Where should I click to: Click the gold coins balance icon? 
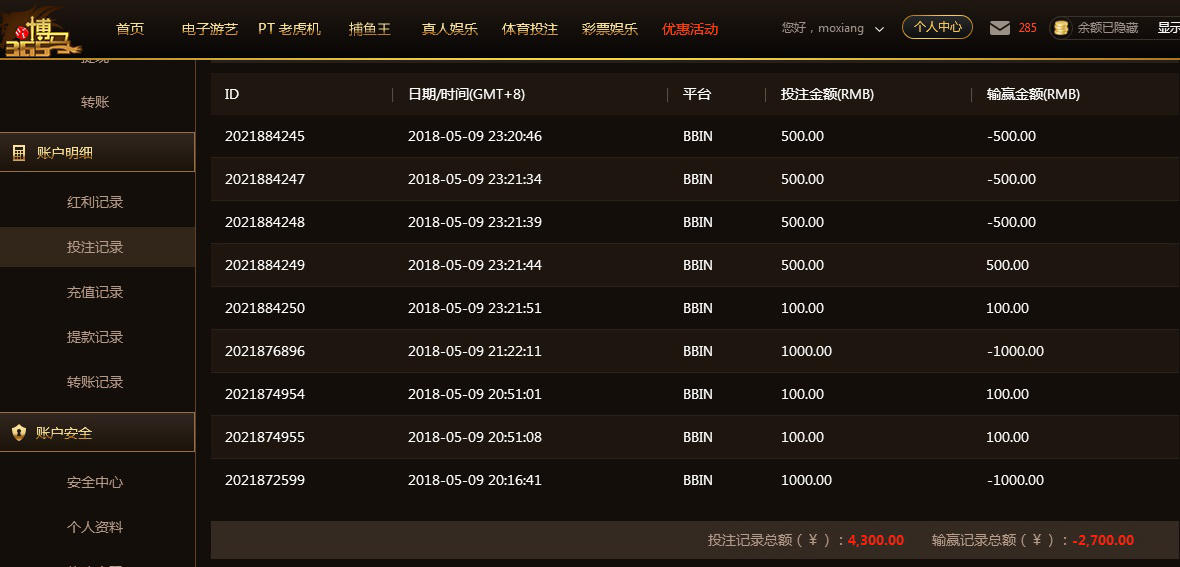[1061, 29]
